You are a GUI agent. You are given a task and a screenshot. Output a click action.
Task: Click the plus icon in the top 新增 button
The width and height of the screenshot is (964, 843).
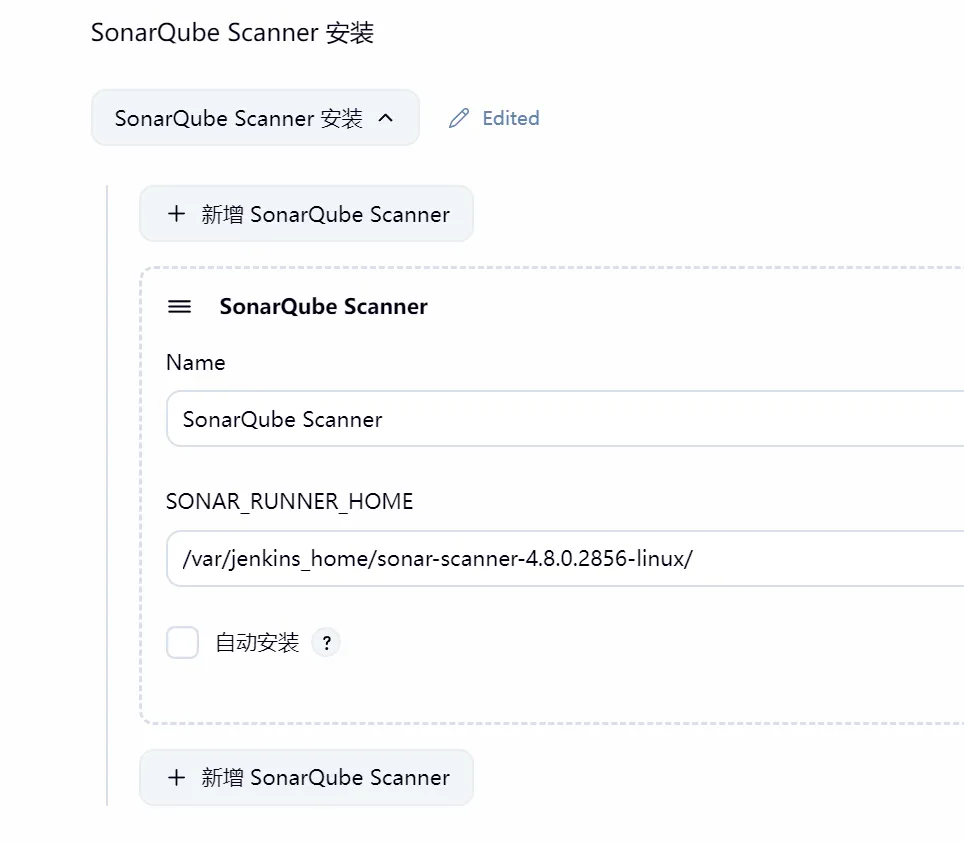tap(177, 214)
